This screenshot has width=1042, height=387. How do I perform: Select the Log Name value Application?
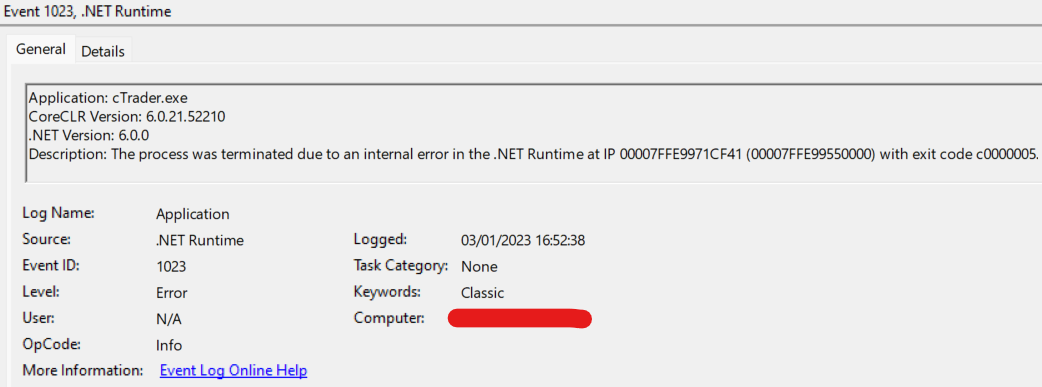pyautogui.click(x=193, y=214)
